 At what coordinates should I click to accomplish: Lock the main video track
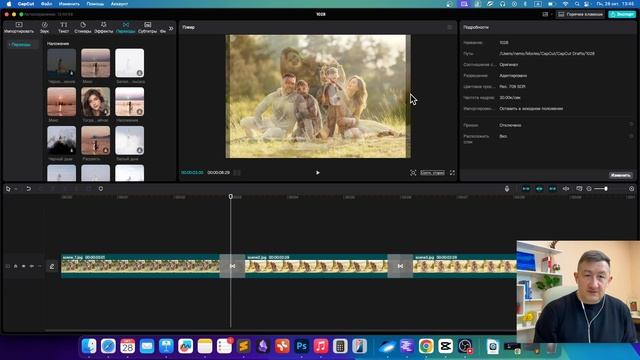(x=16, y=266)
